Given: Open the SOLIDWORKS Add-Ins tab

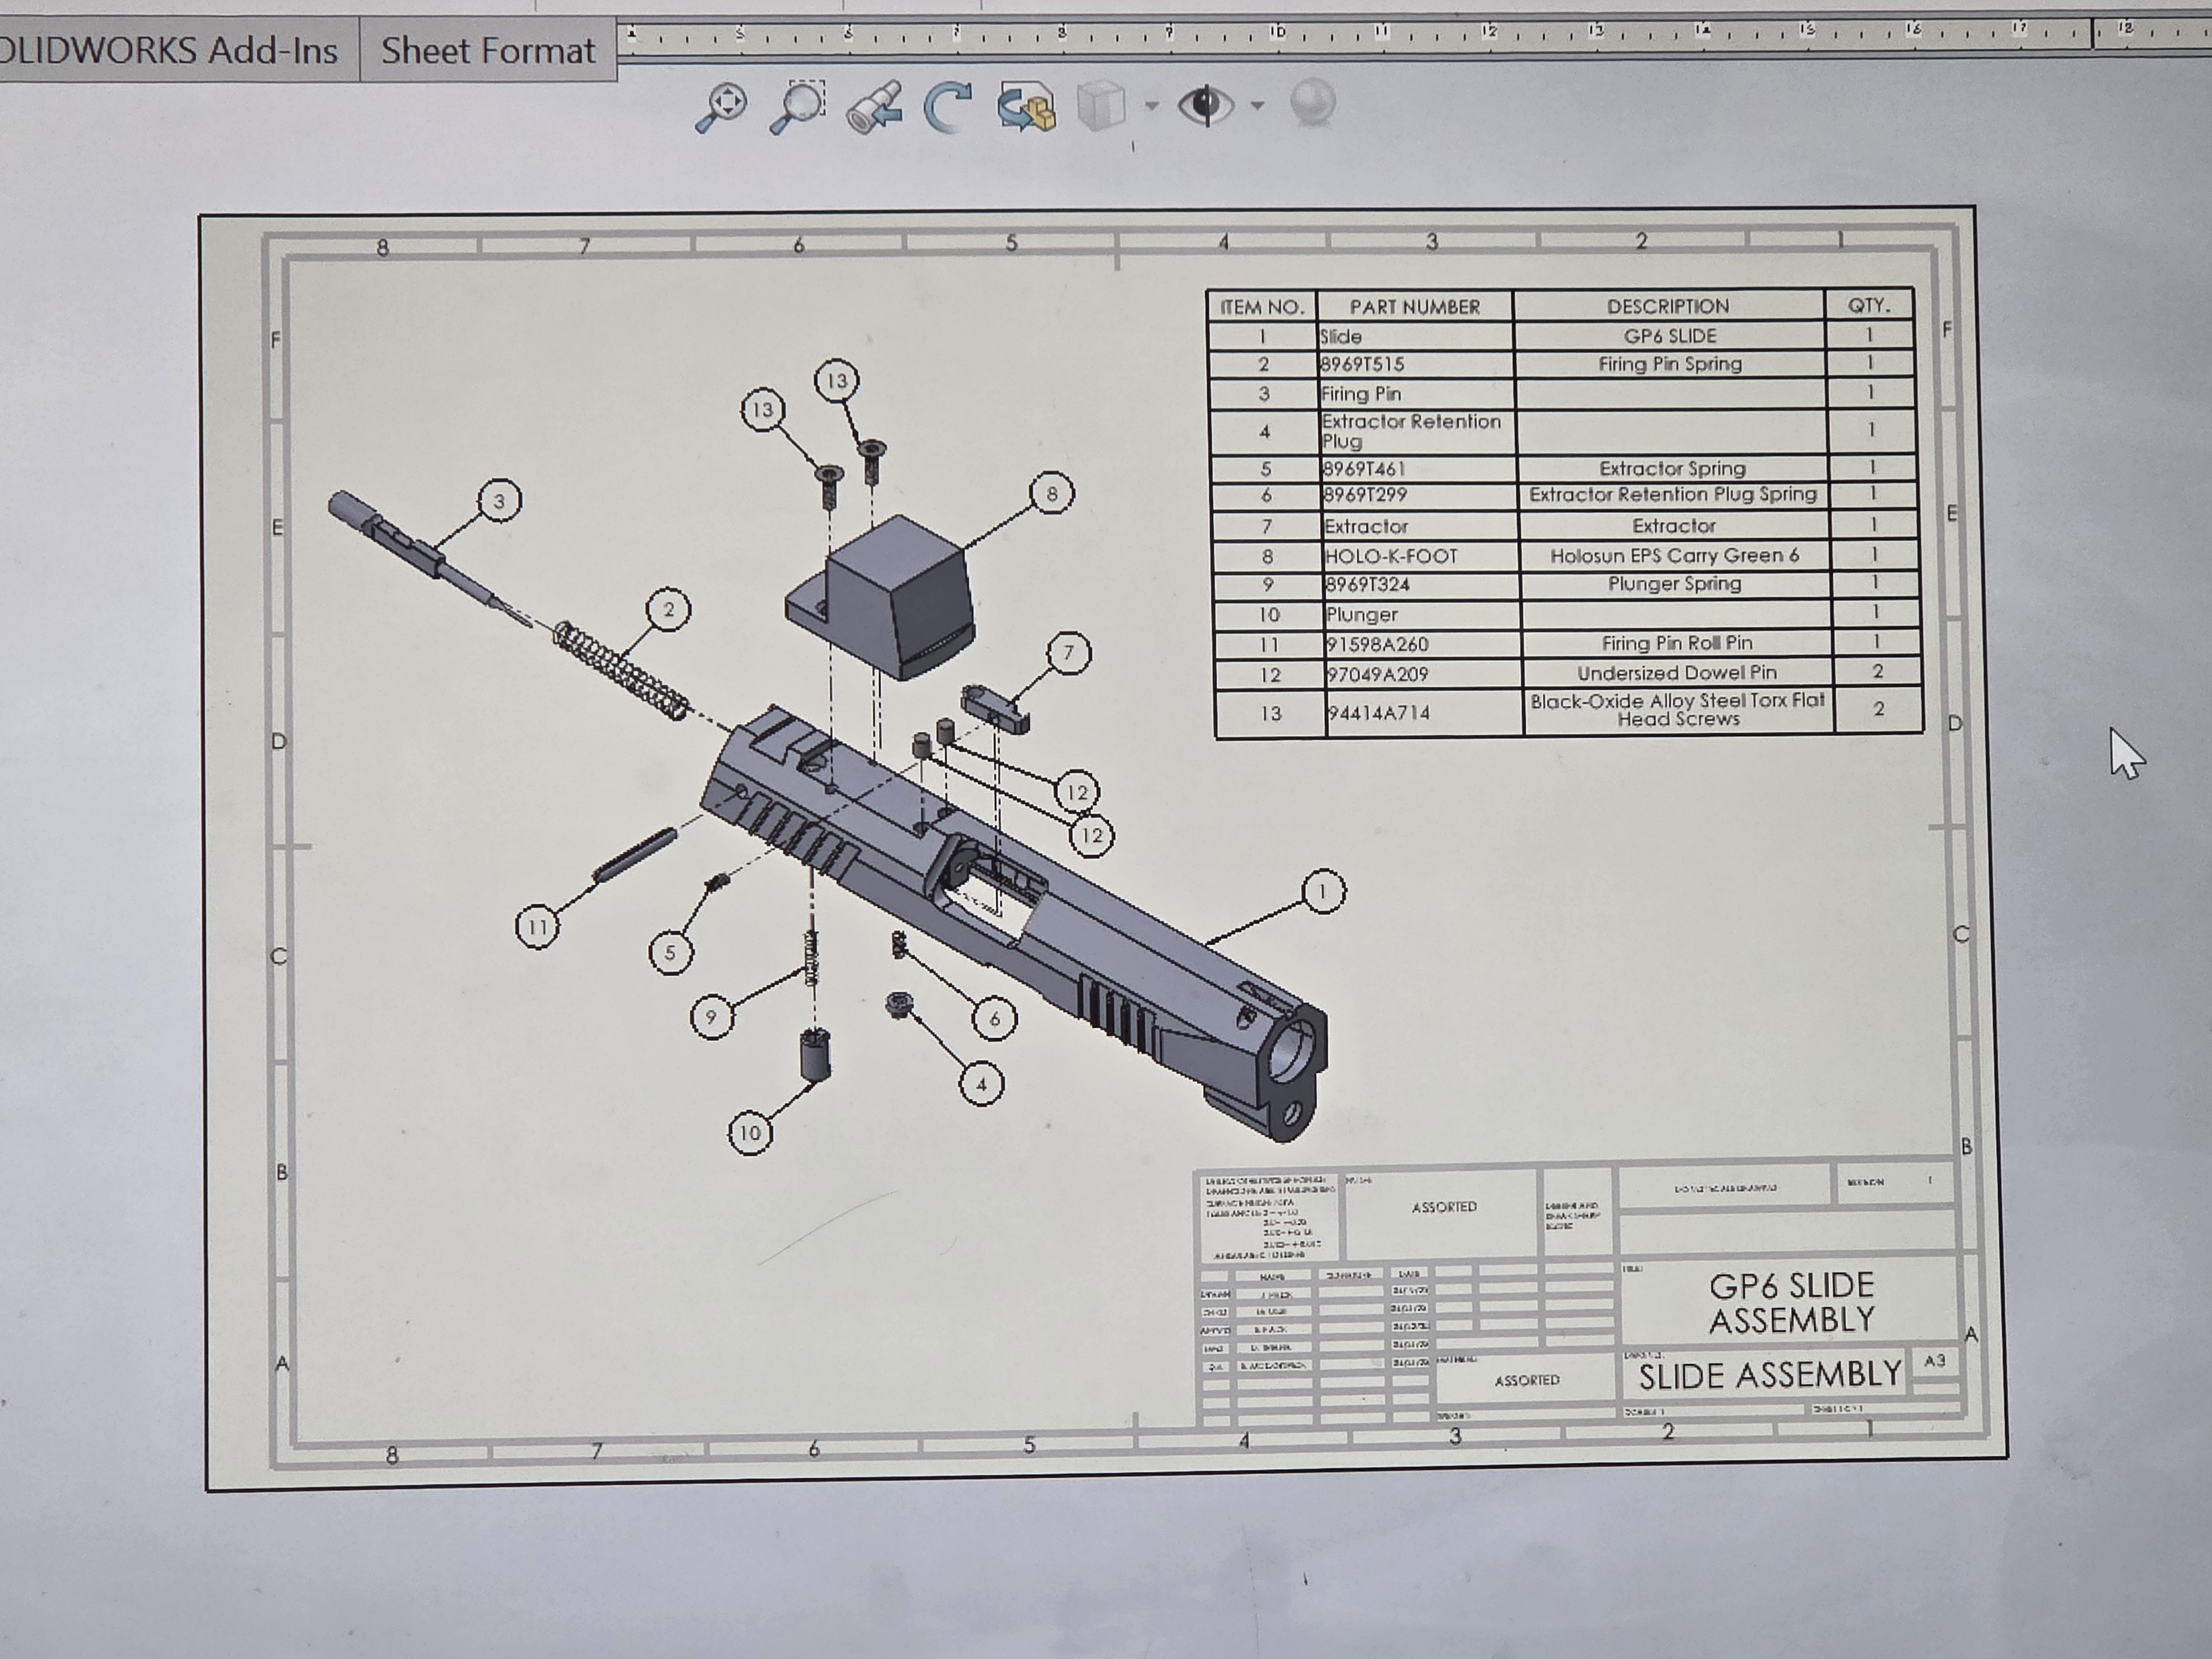Looking at the screenshot, I should 168,50.
